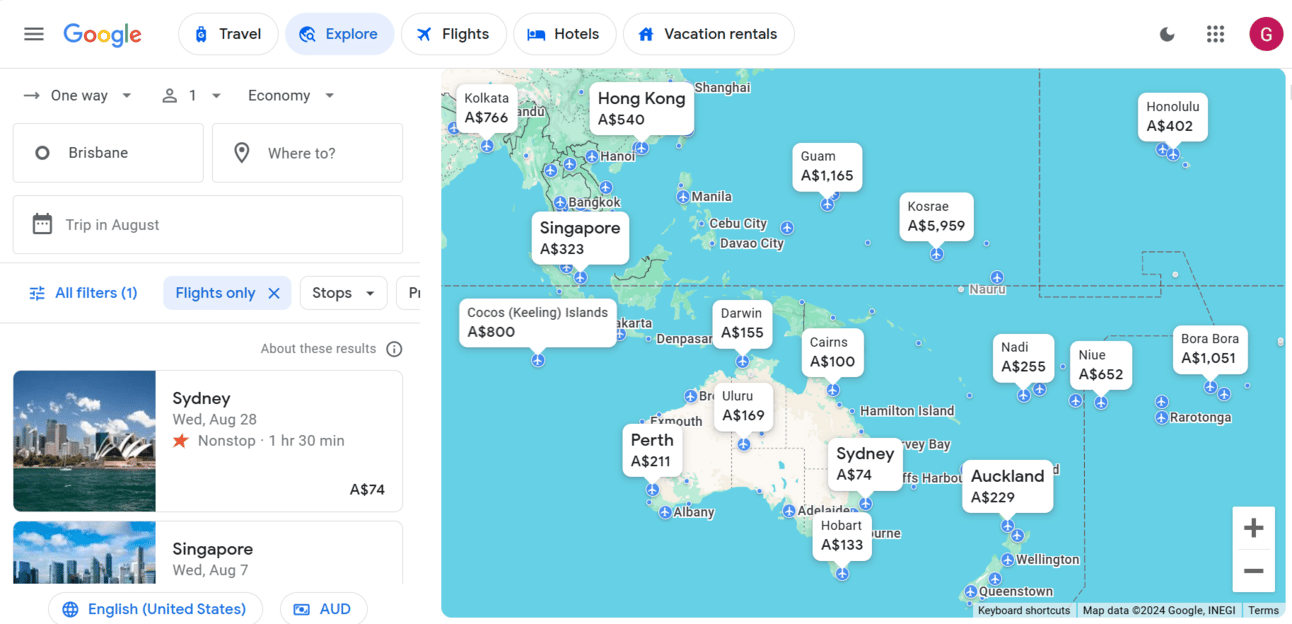Zoom in on the map

(x=1254, y=528)
